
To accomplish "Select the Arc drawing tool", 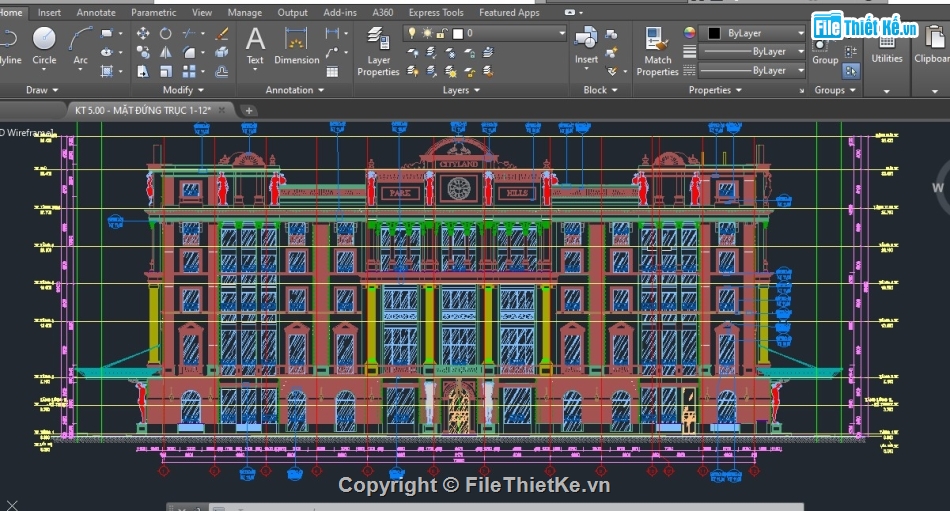I will pyautogui.click(x=80, y=46).
